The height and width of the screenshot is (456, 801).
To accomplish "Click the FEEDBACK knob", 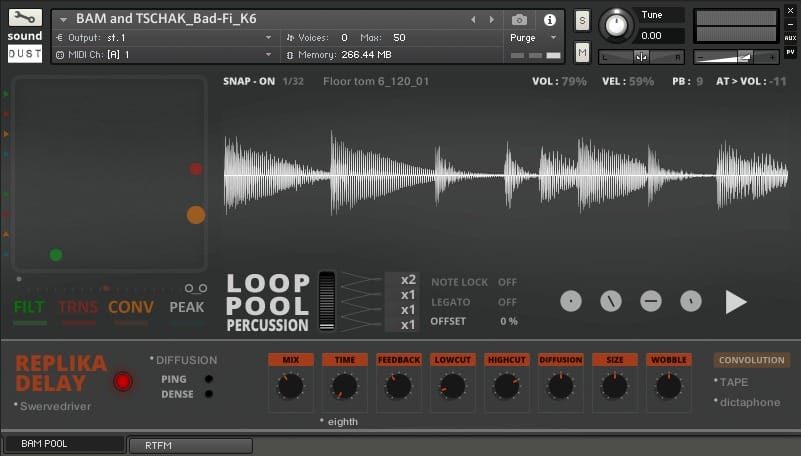I will 398,386.
